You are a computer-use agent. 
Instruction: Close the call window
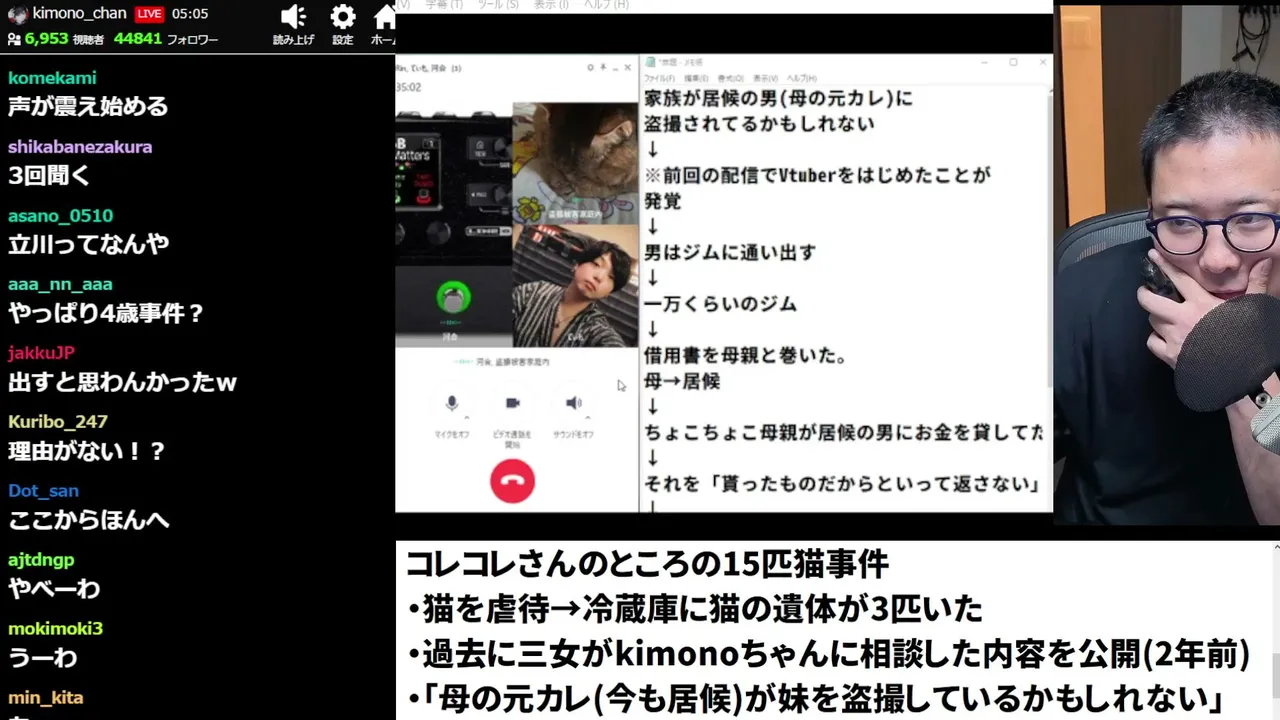pyautogui.click(x=628, y=68)
